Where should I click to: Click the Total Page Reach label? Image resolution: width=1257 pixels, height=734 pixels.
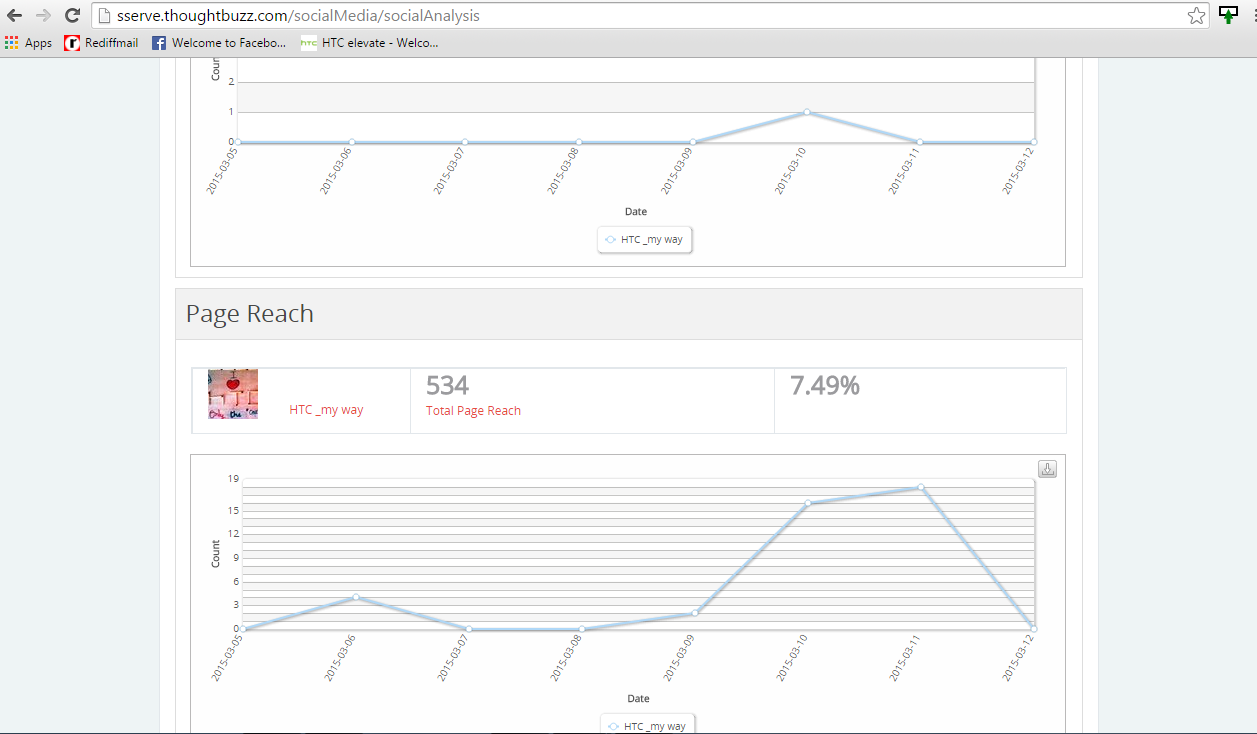pyautogui.click(x=473, y=411)
